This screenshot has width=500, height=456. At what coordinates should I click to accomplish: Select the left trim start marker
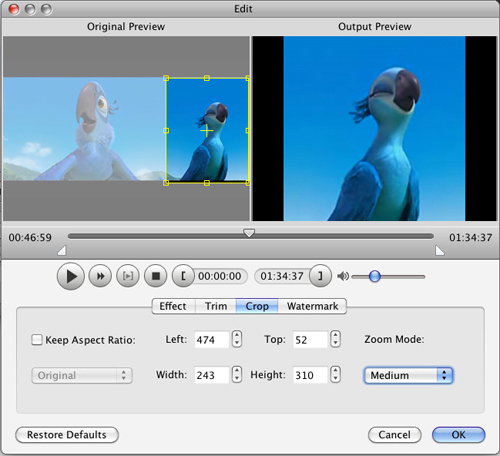point(62,251)
